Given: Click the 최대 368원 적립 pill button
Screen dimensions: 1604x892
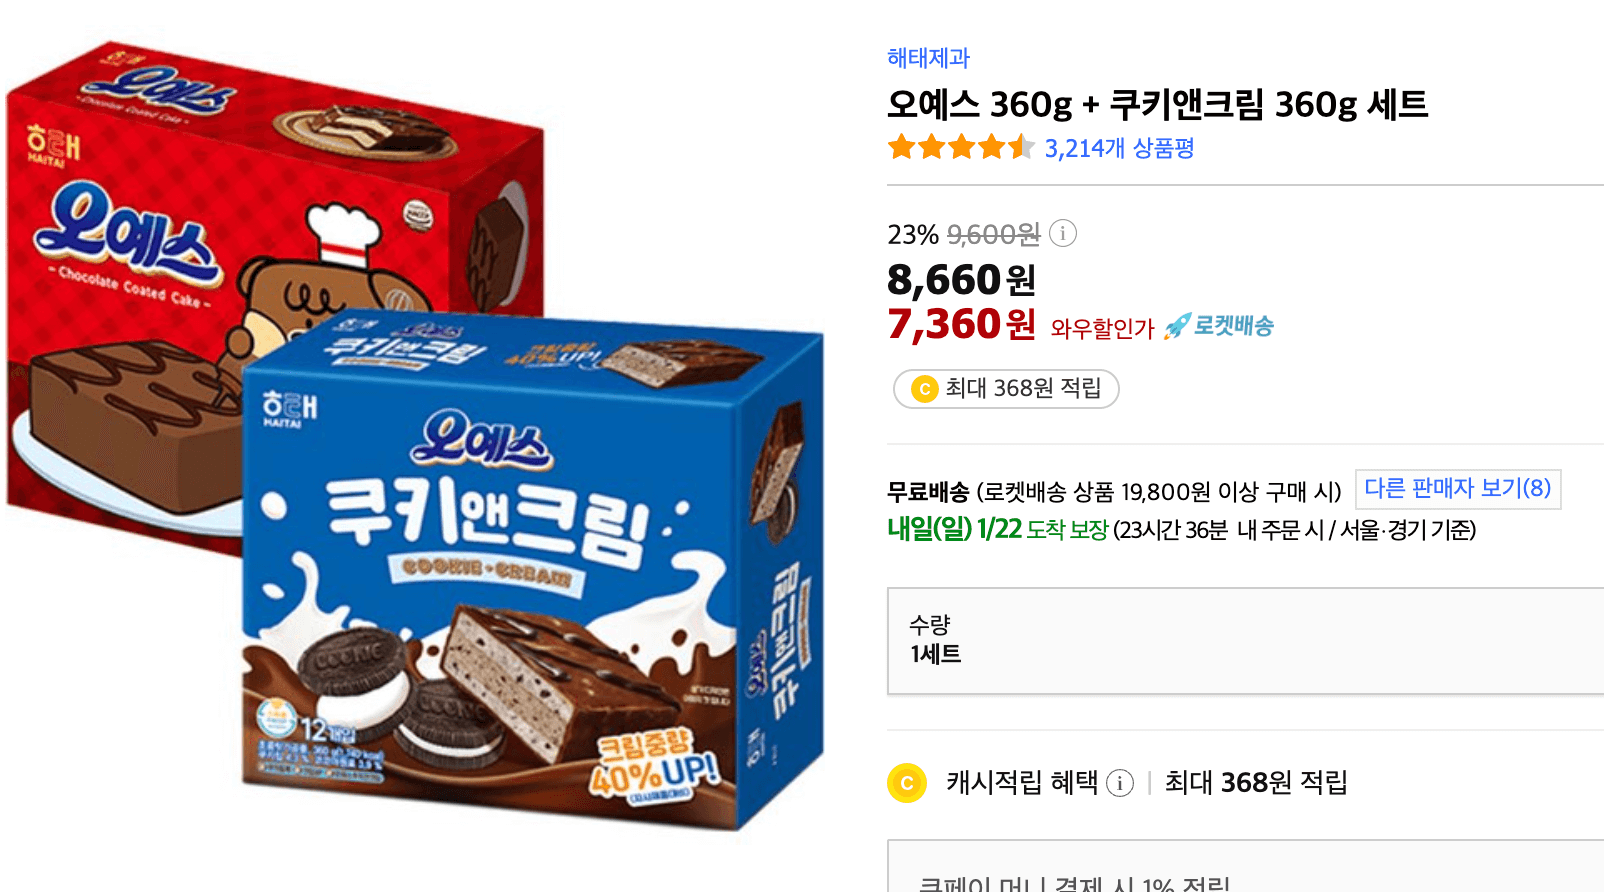Looking at the screenshot, I should [x=1006, y=389].
